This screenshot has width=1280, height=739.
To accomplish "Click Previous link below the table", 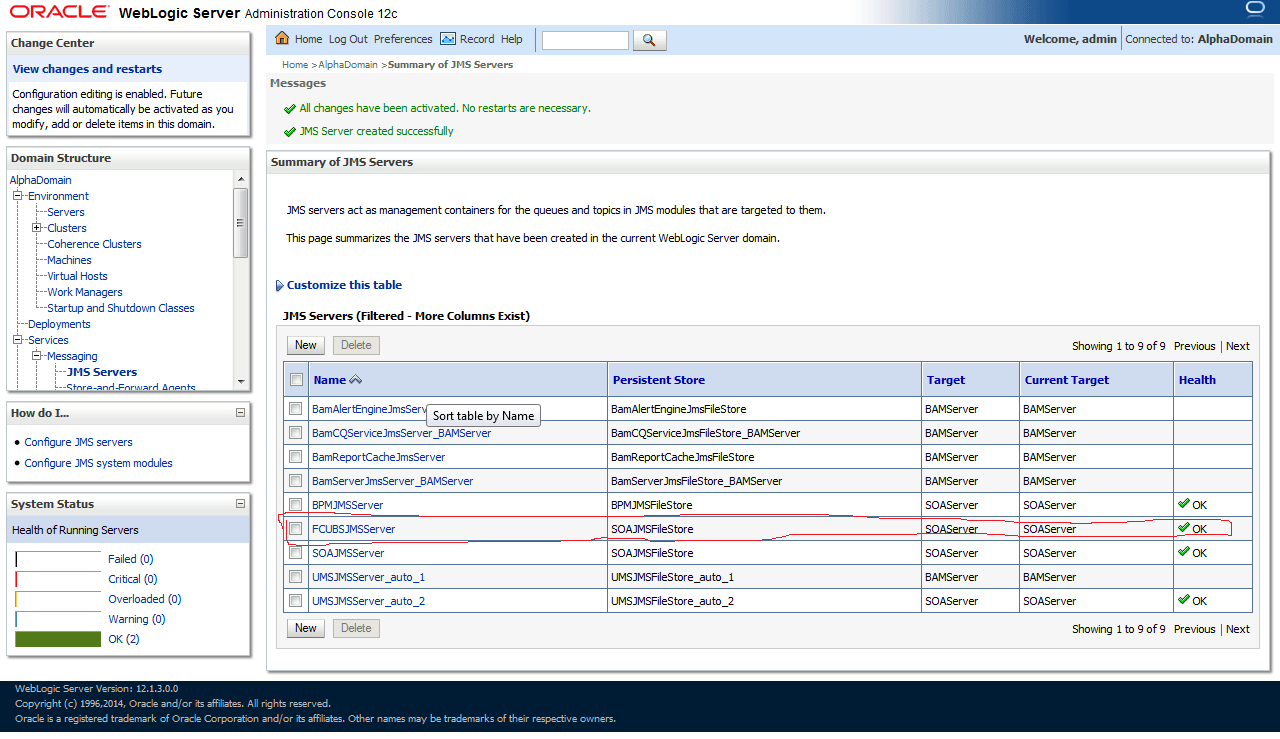I will 1195,629.
